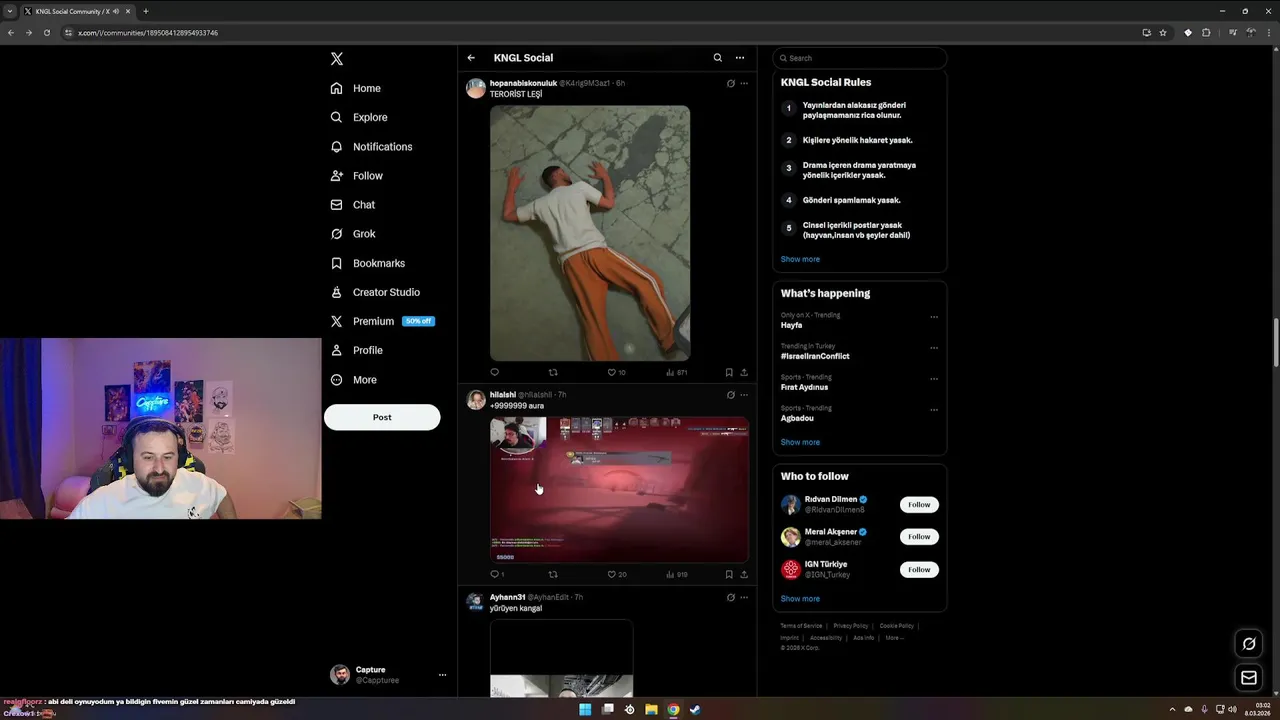Bookmark the +9999999 aura post

click(729, 574)
